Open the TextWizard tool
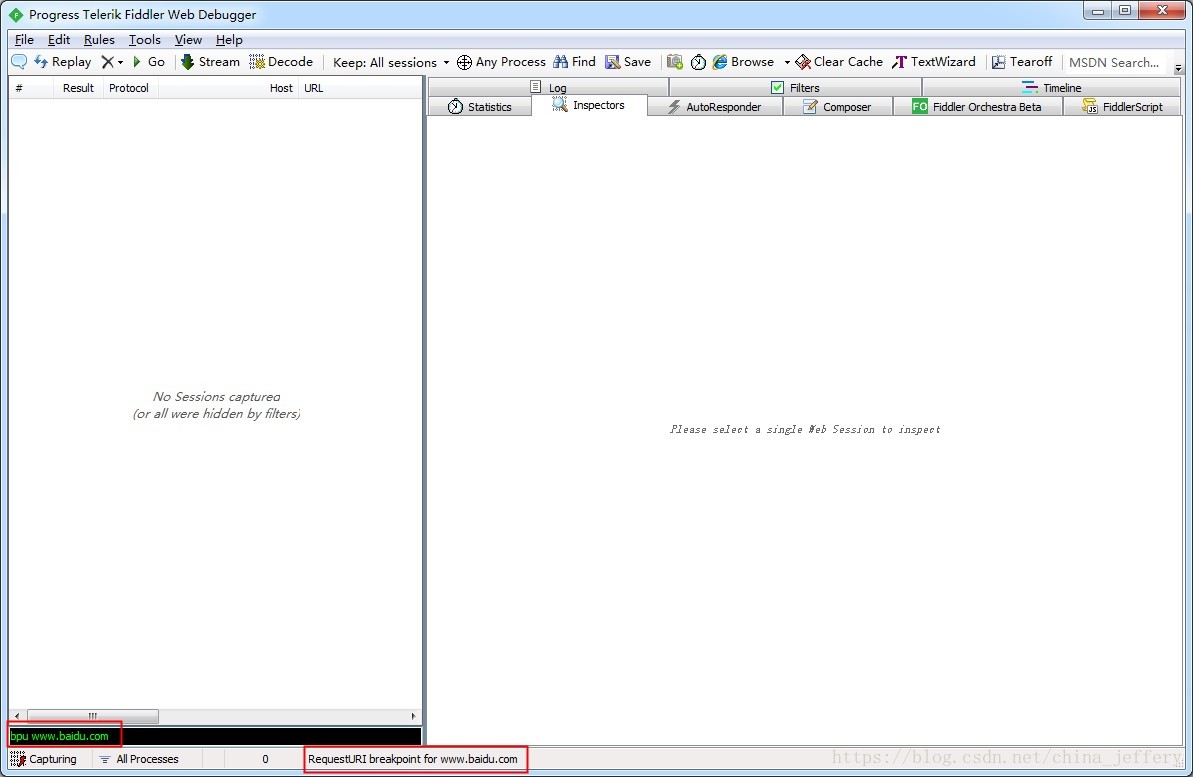Viewport: 1193px width, 777px height. (x=934, y=62)
